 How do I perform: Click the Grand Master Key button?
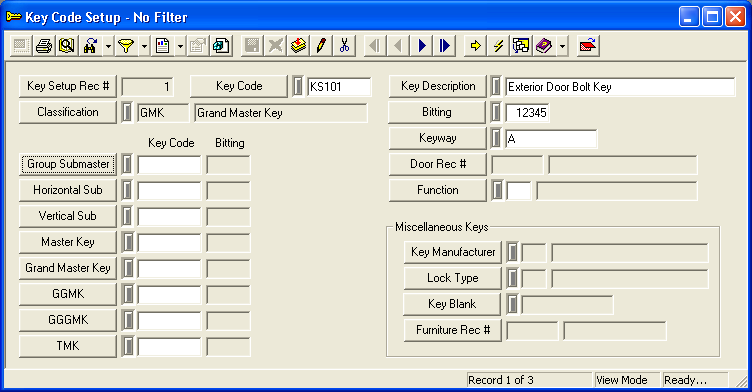click(x=68, y=268)
